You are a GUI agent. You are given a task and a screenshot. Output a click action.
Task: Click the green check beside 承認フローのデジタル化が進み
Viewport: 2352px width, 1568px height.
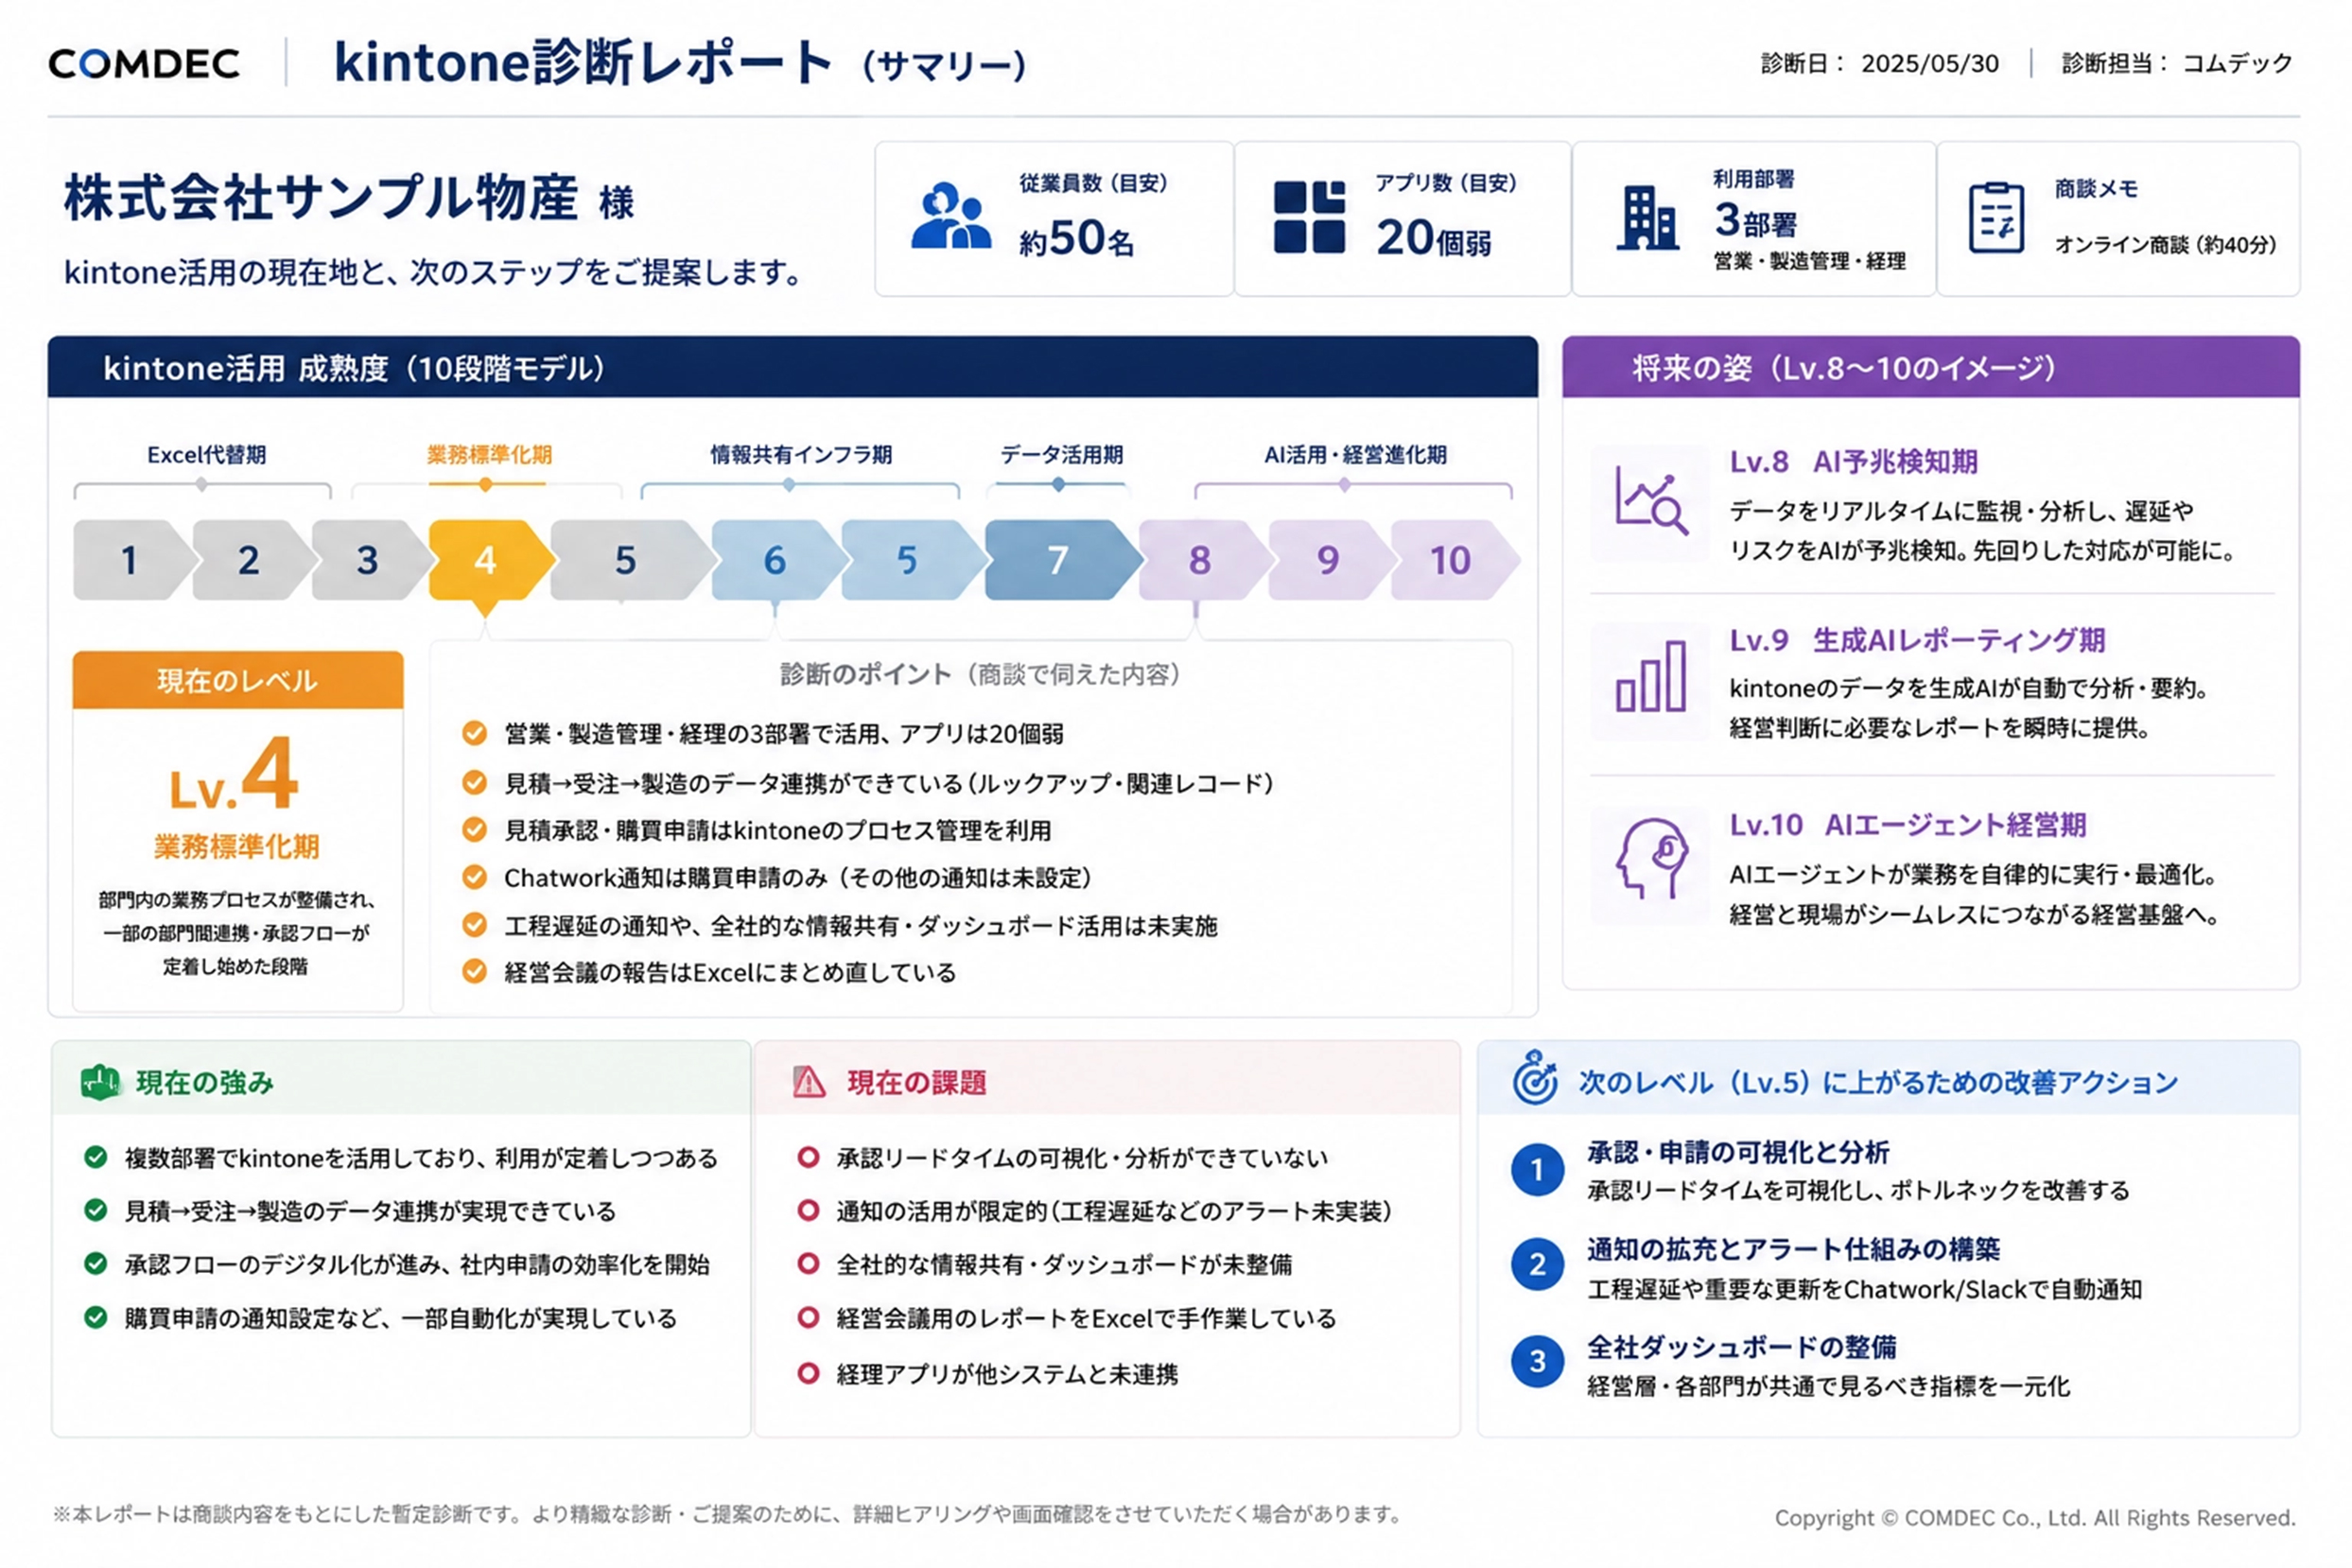point(96,1263)
